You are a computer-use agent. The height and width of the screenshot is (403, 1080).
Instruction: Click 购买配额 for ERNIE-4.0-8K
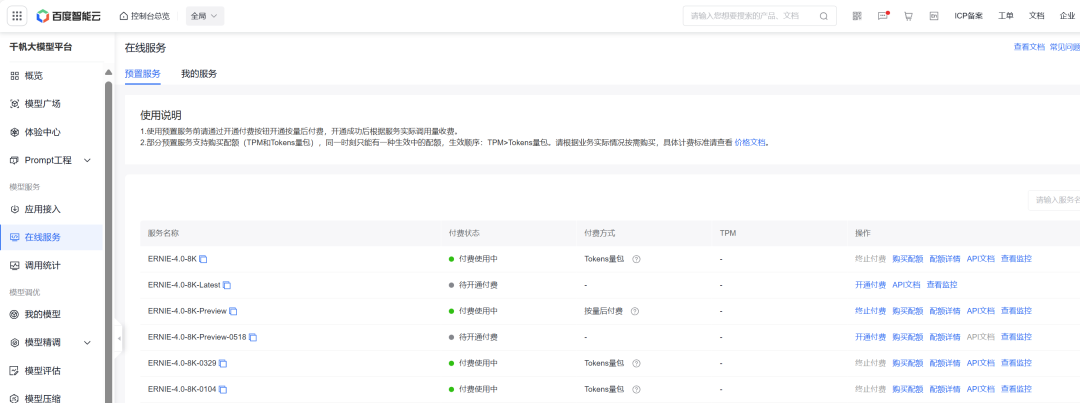pos(908,259)
